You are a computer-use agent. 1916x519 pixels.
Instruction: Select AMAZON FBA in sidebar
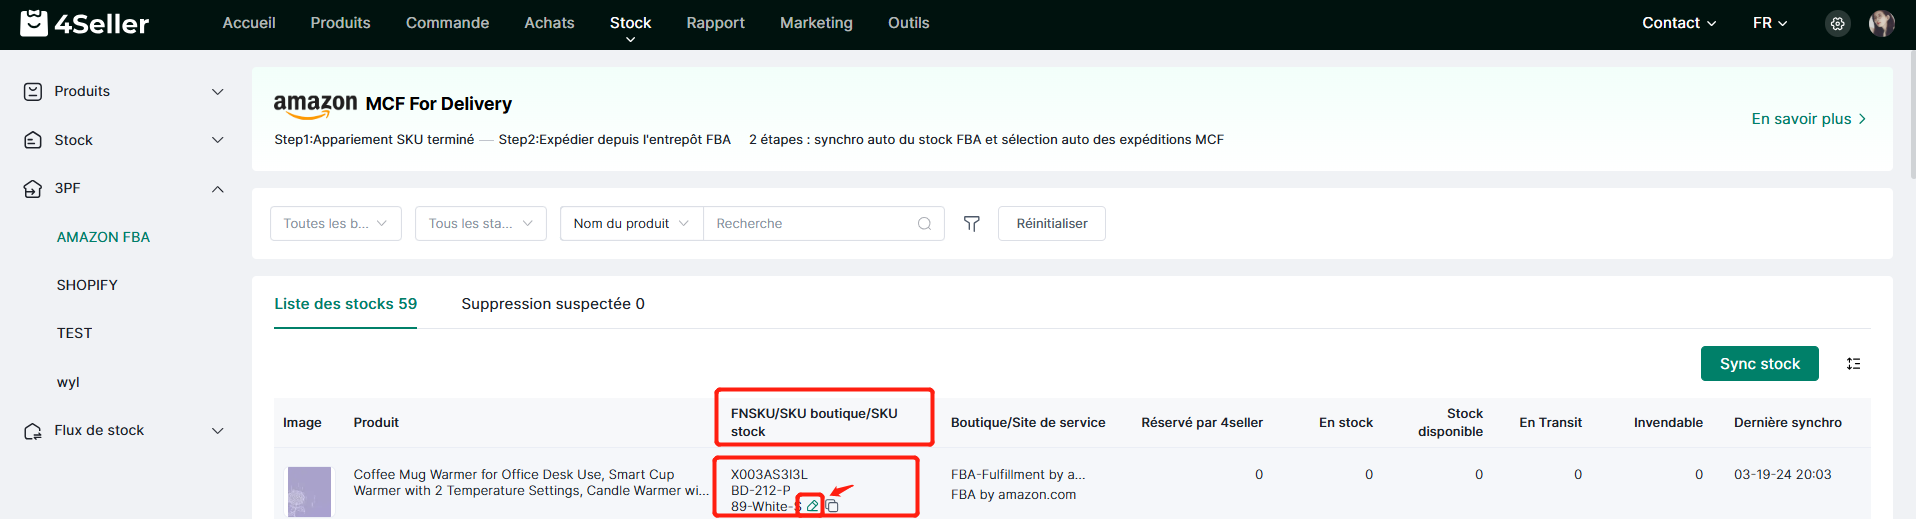pyautogui.click(x=103, y=237)
